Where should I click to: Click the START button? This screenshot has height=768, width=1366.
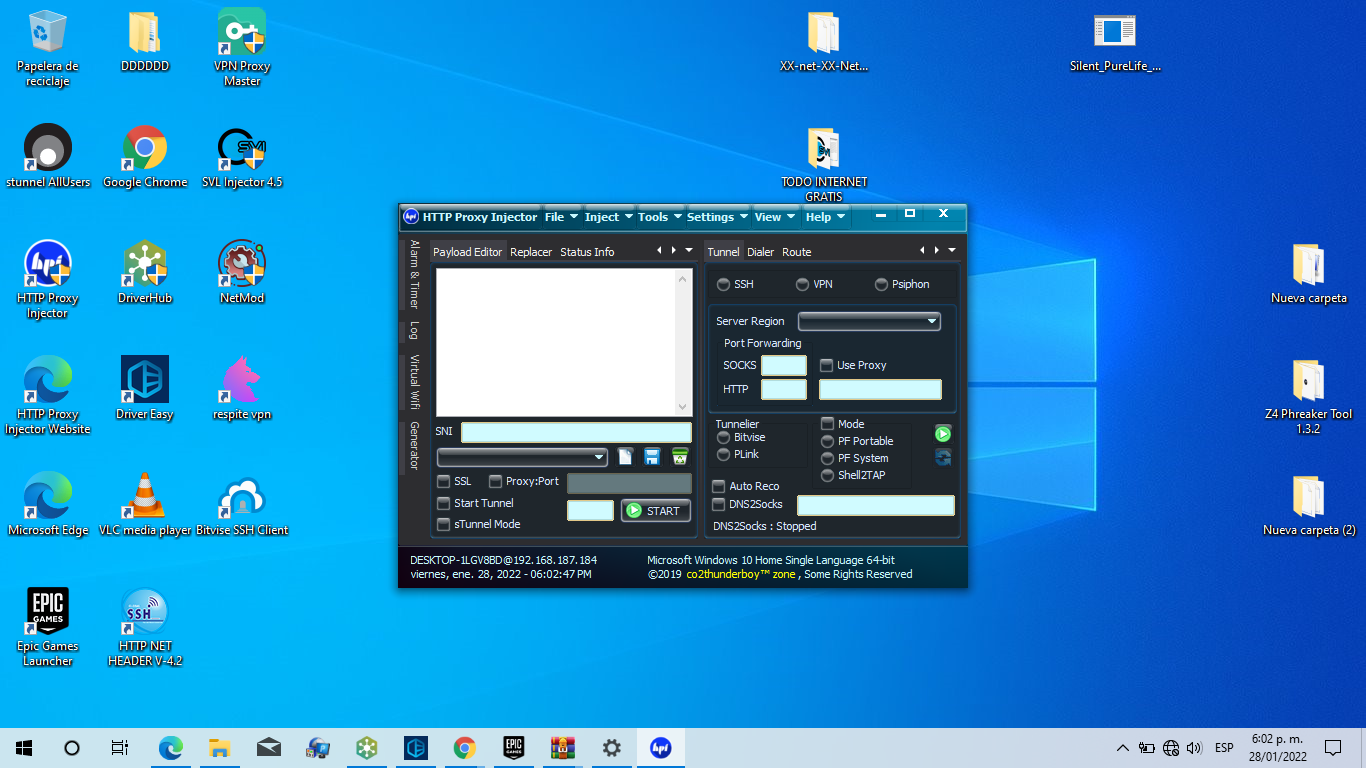[x=656, y=510]
